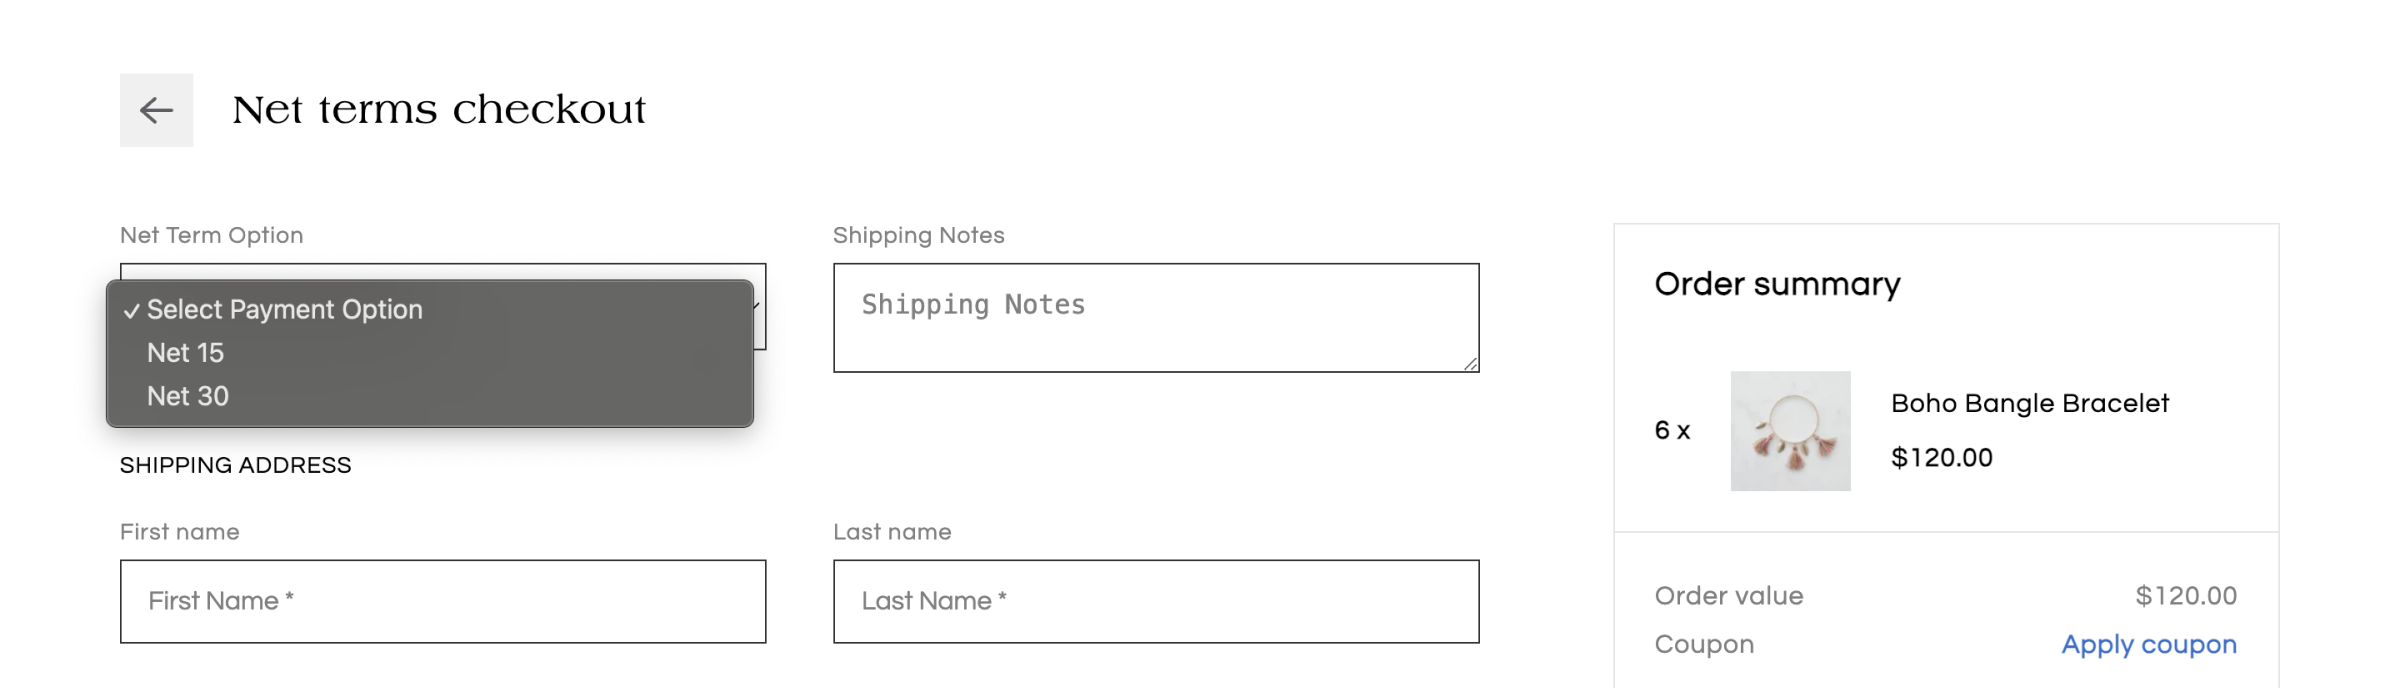The width and height of the screenshot is (2400, 688).
Task: Click the Shipping Notes resize handle
Action: pos(1470,364)
